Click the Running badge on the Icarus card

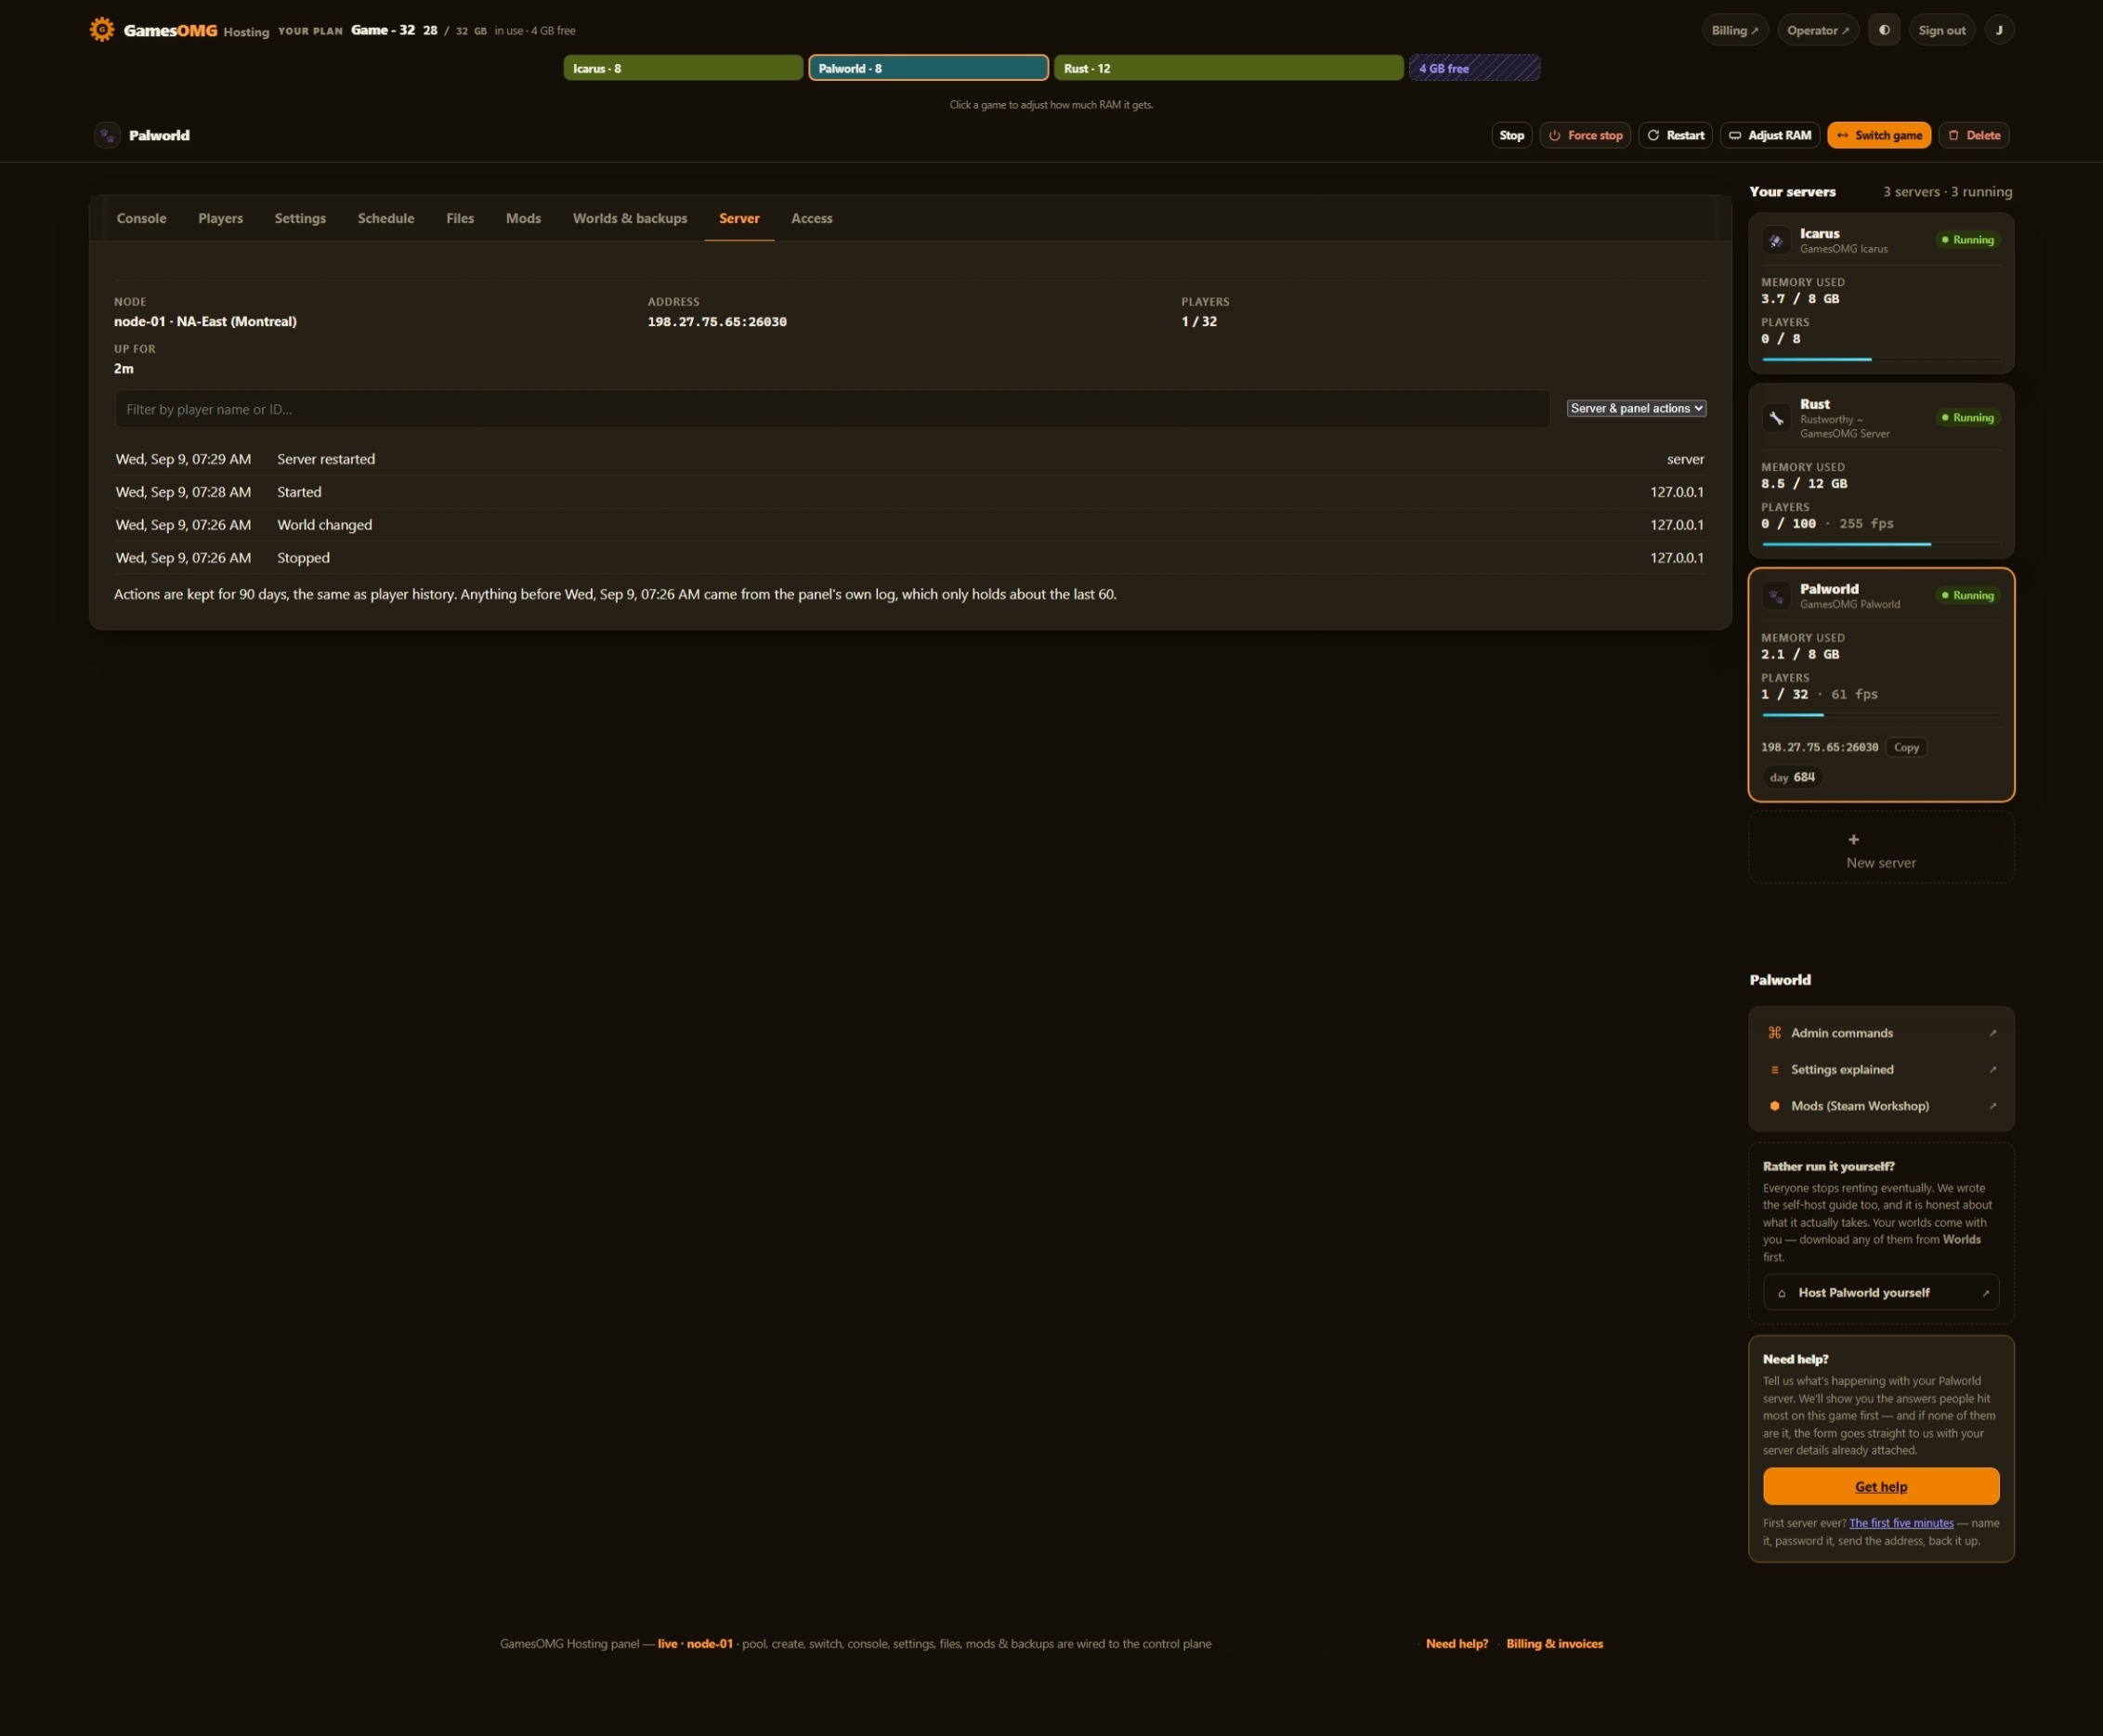point(1967,240)
